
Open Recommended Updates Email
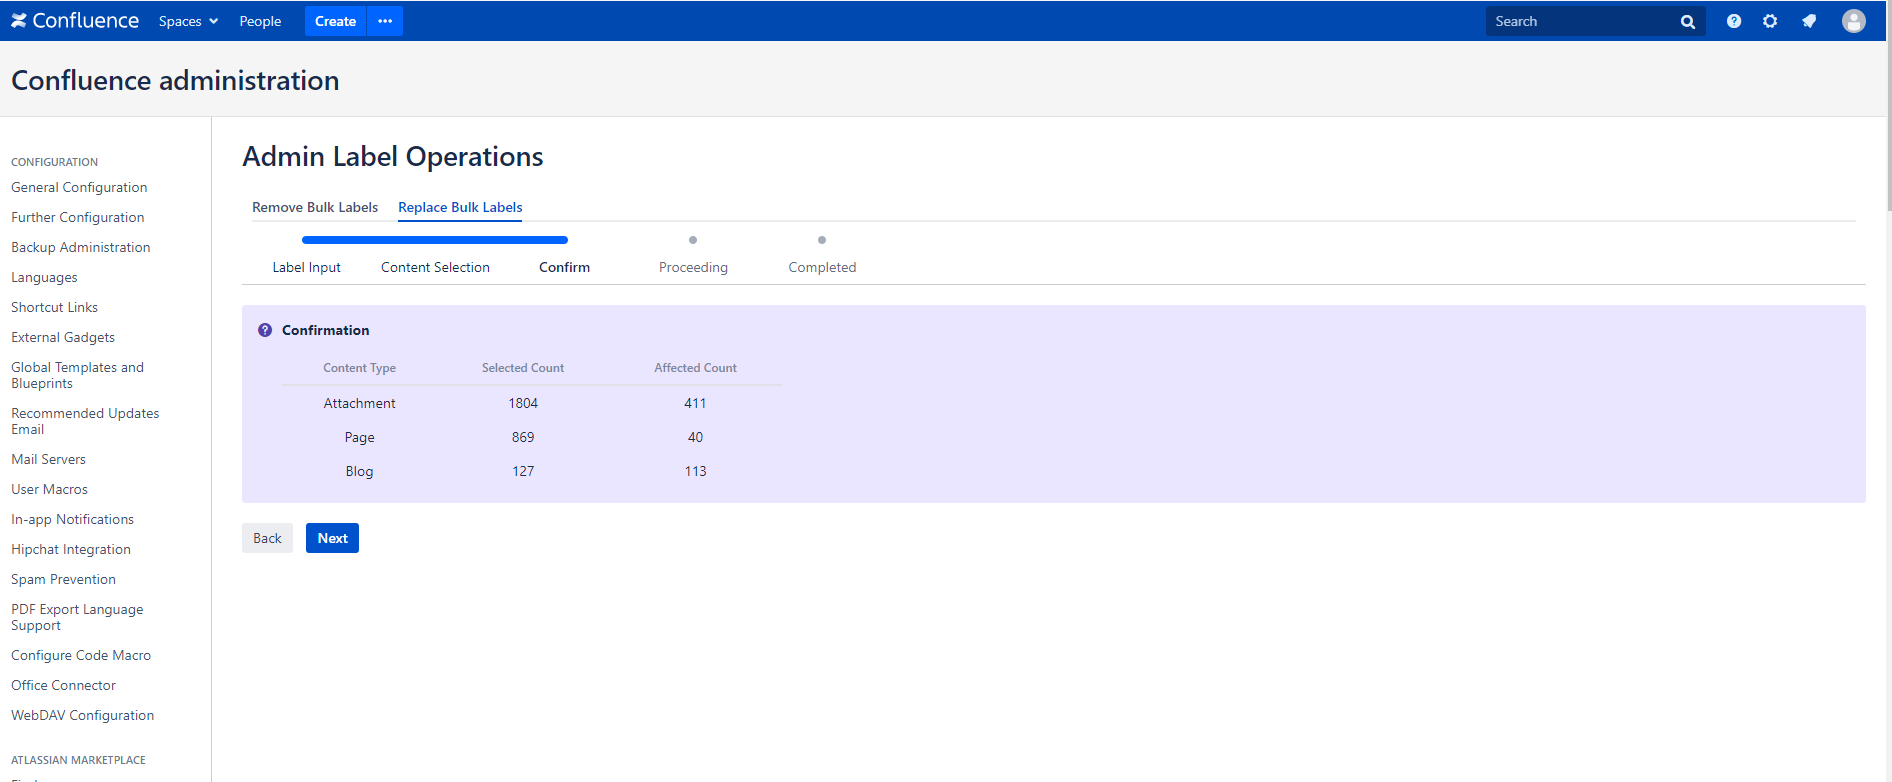pyautogui.click(x=85, y=421)
